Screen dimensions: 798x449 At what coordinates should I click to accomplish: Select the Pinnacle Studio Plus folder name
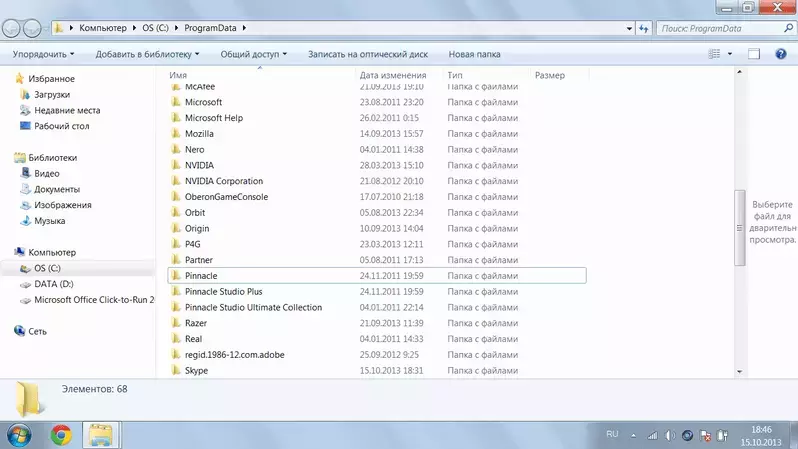tap(223, 291)
